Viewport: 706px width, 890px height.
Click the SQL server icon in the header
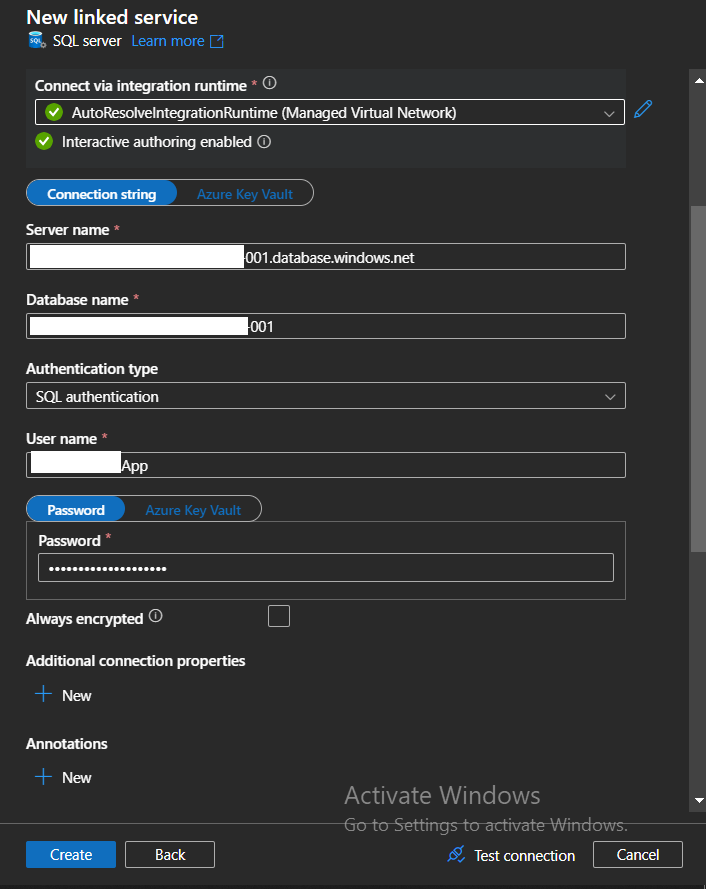33,41
